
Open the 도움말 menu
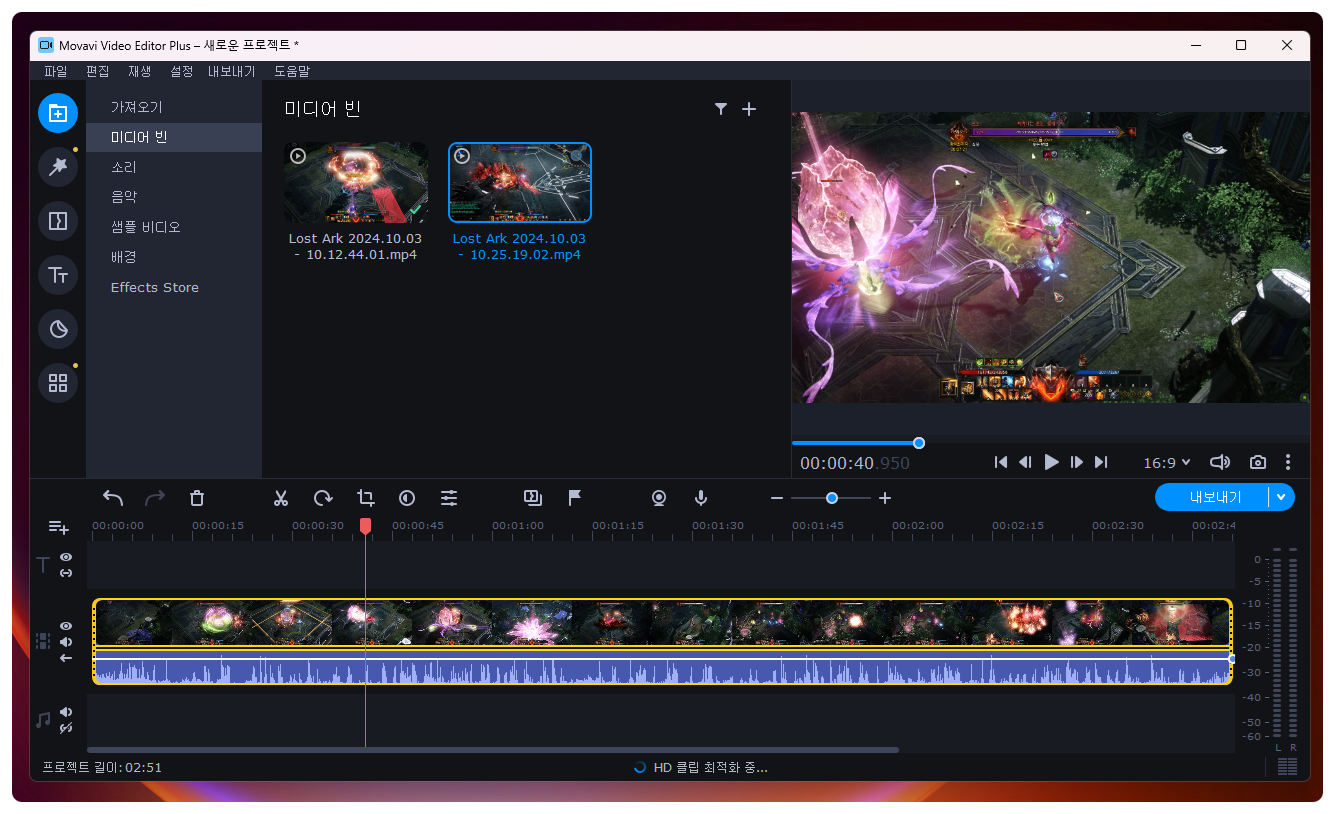(x=292, y=71)
